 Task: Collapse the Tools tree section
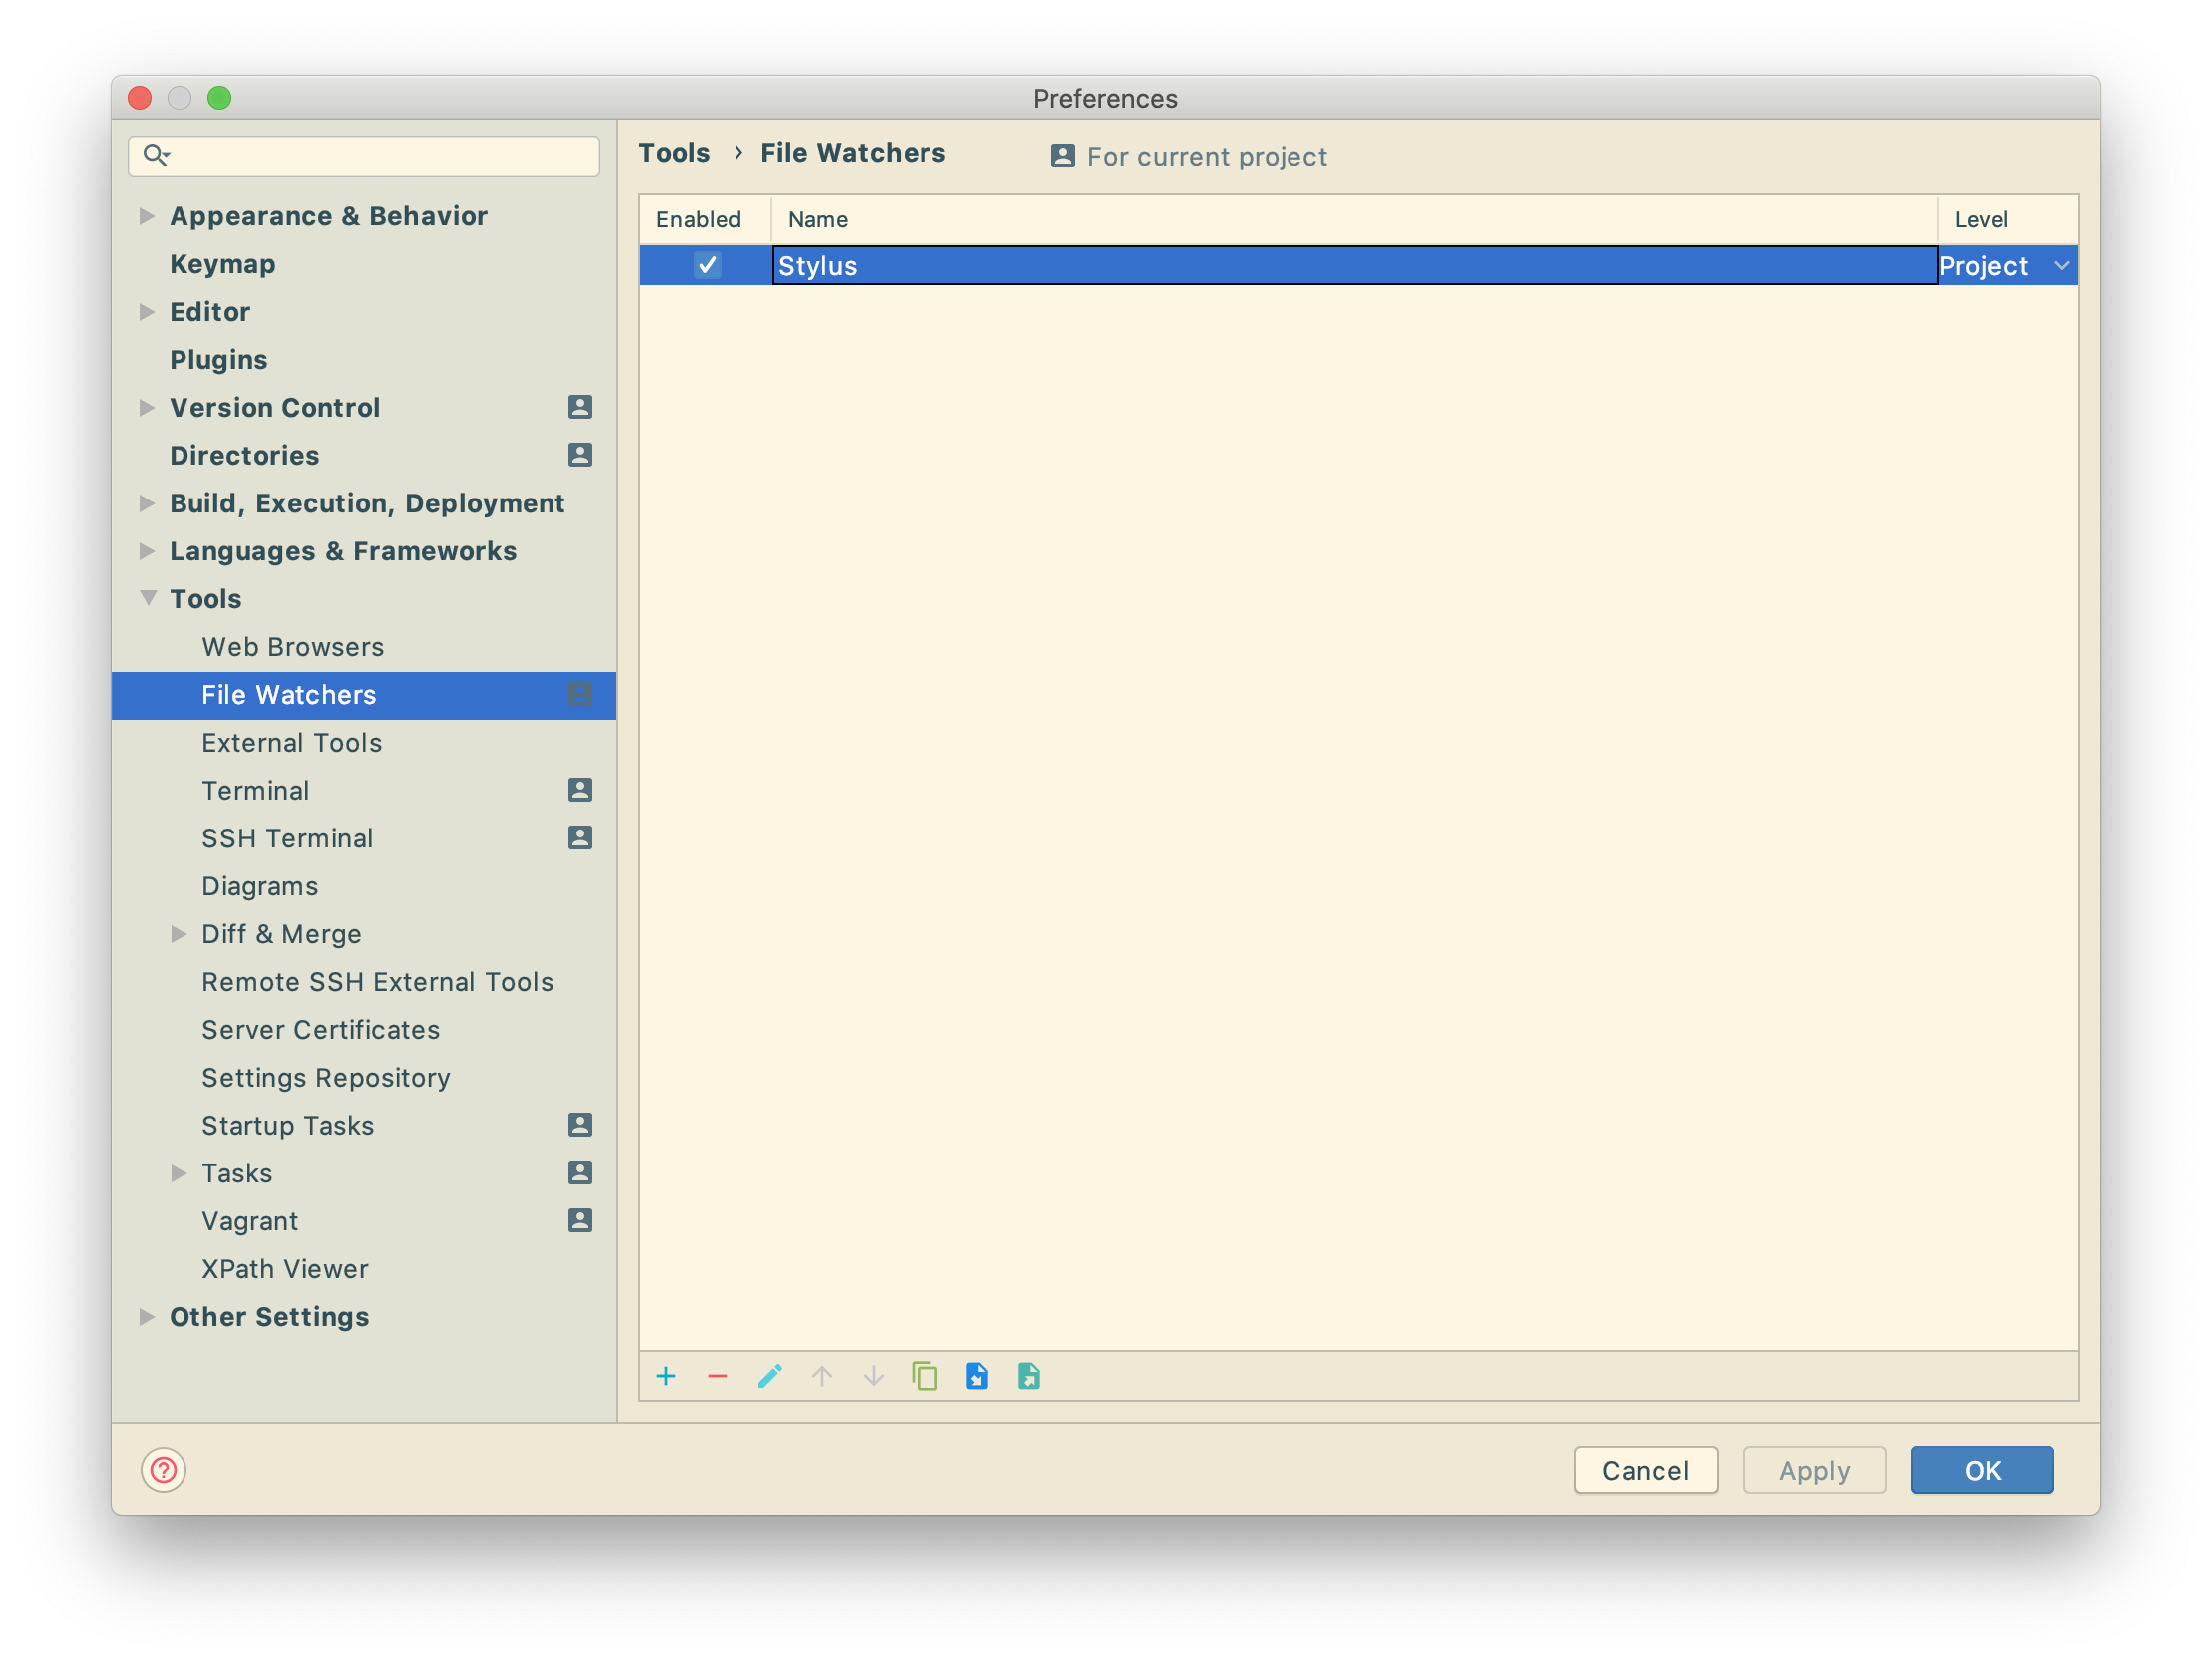[x=148, y=598]
